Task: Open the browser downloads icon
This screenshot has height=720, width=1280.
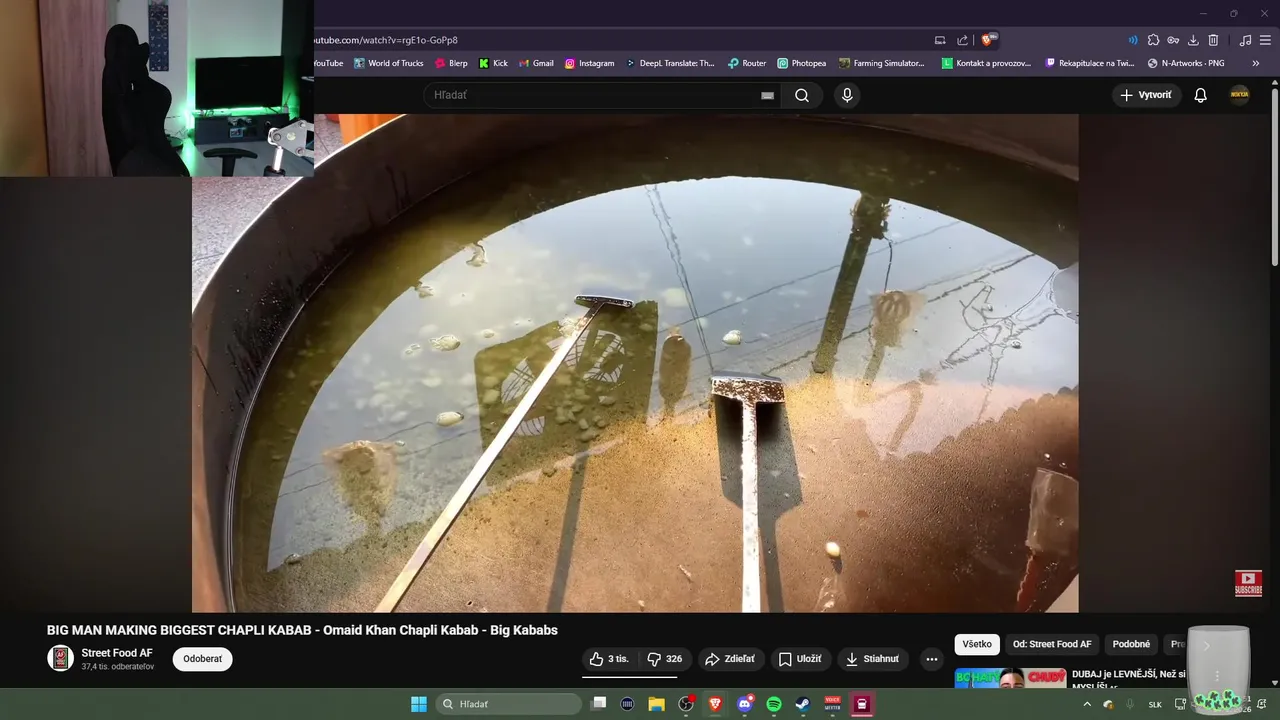Action: pyautogui.click(x=1193, y=40)
